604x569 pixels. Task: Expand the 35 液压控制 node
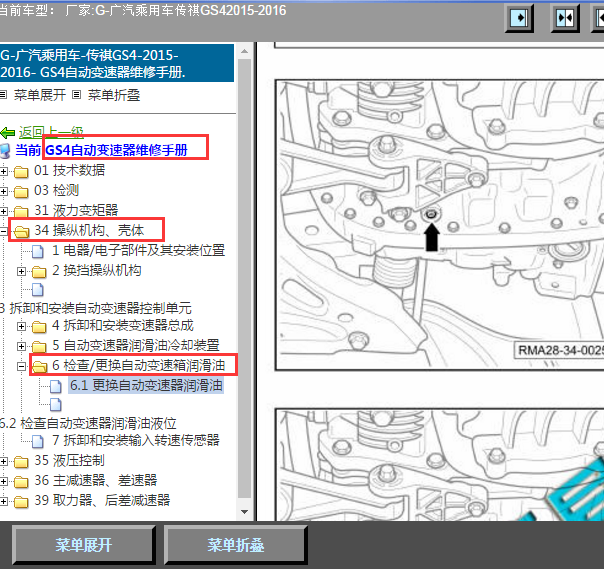(x=3, y=461)
